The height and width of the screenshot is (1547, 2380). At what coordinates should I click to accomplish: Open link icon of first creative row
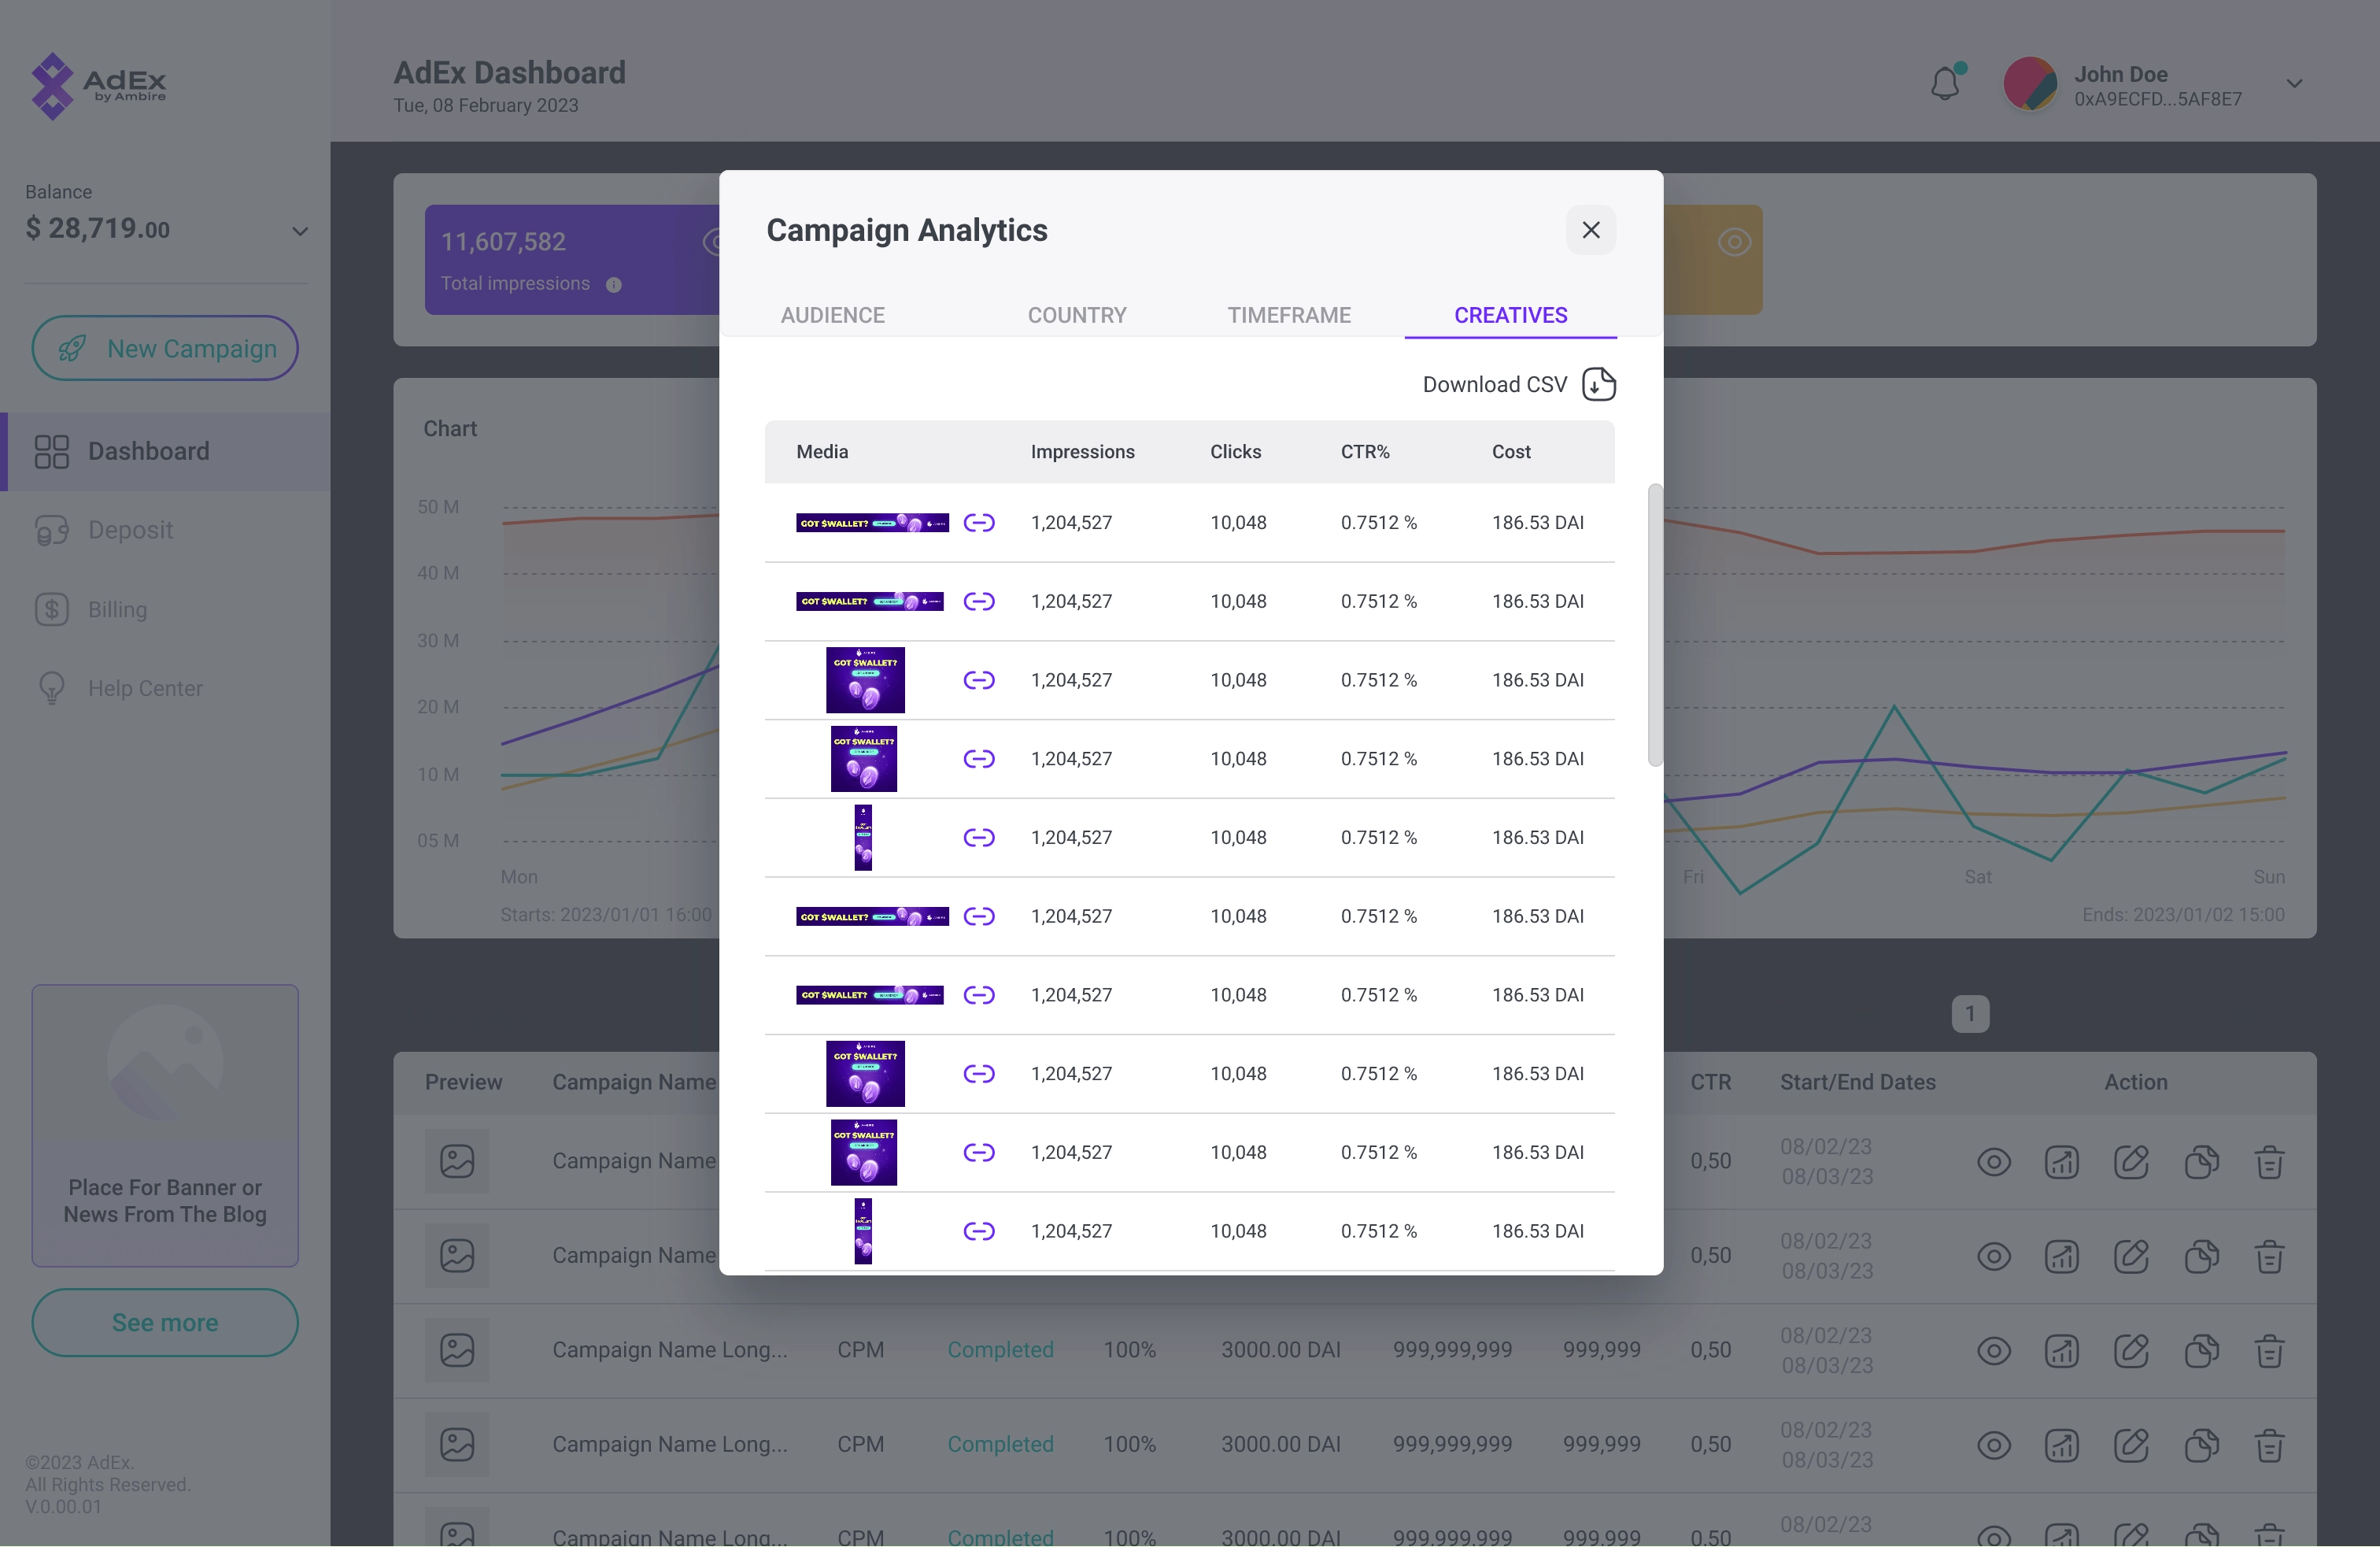coord(978,522)
